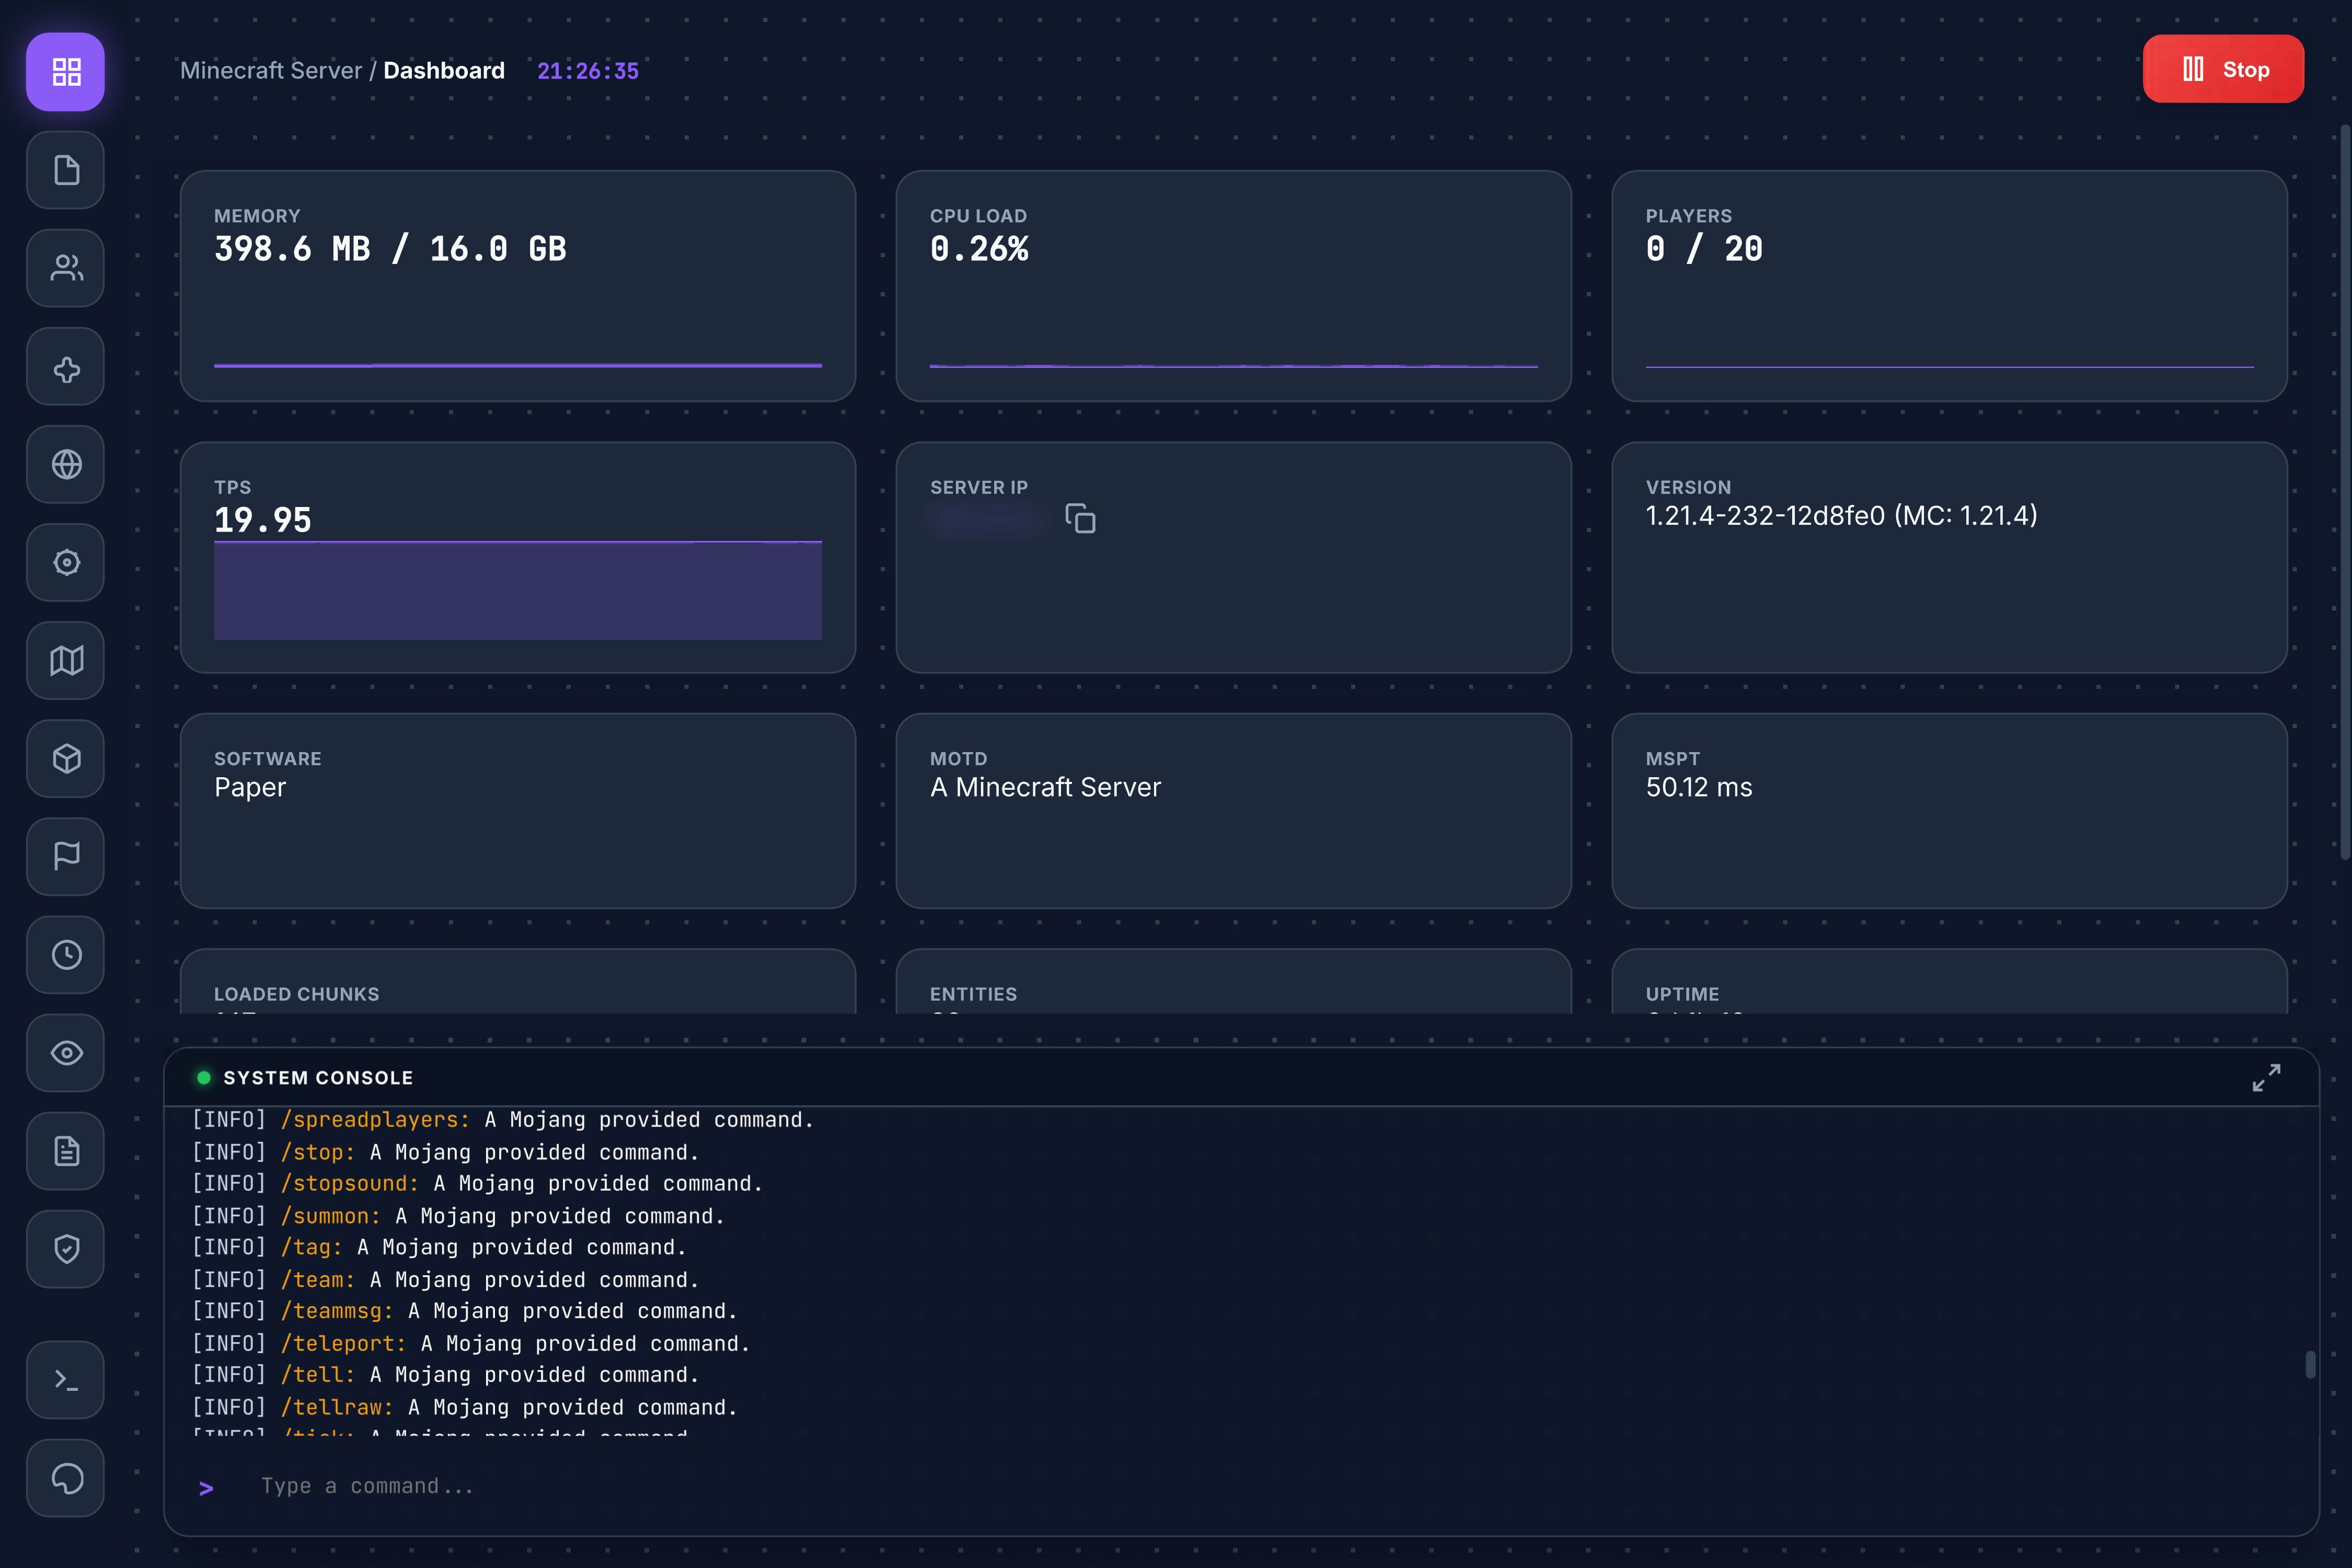Click the eye icon in sidebar
This screenshot has width=2352, height=1568.
pos(66,1052)
